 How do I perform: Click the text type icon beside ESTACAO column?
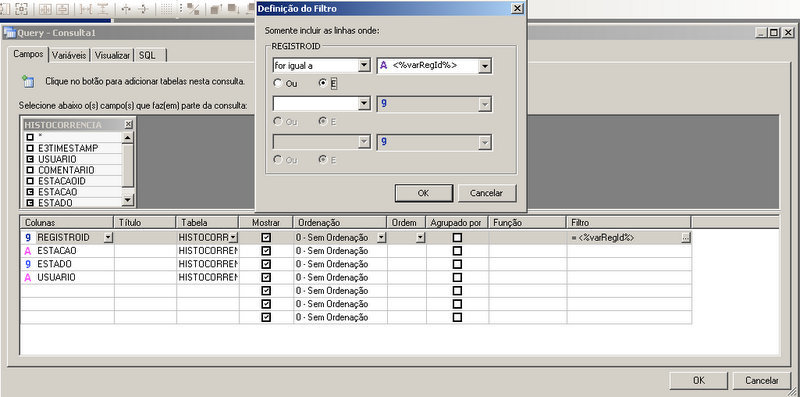point(28,251)
